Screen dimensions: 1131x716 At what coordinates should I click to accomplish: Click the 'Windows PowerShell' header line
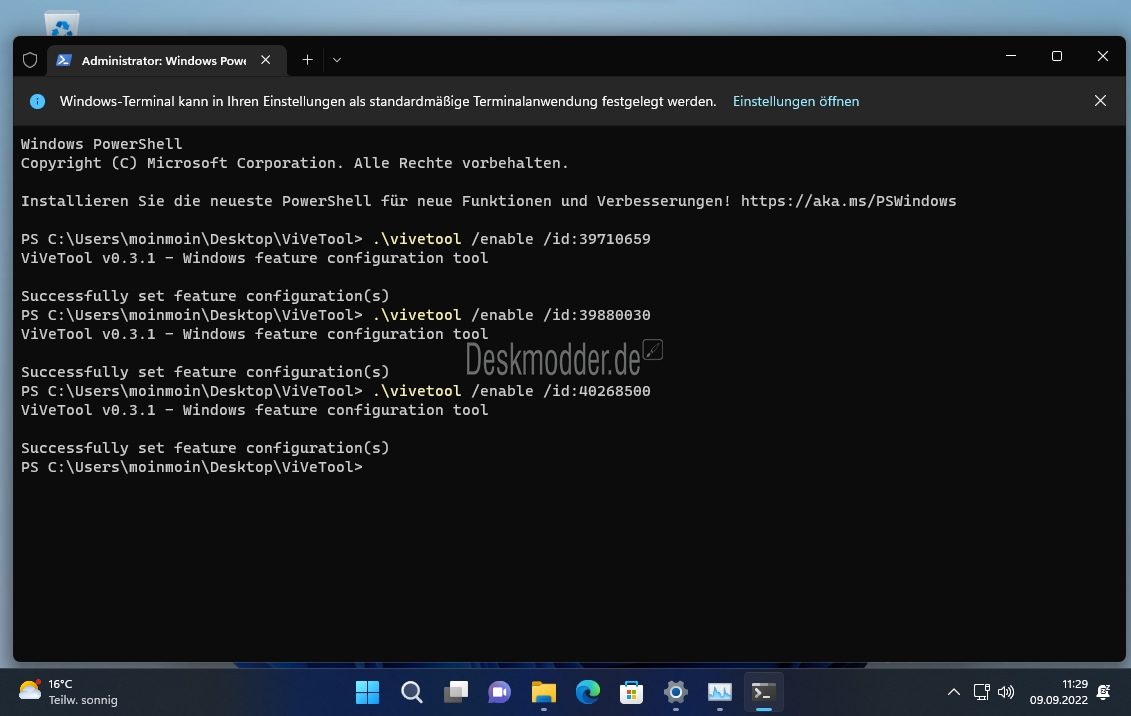pos(102,143)
